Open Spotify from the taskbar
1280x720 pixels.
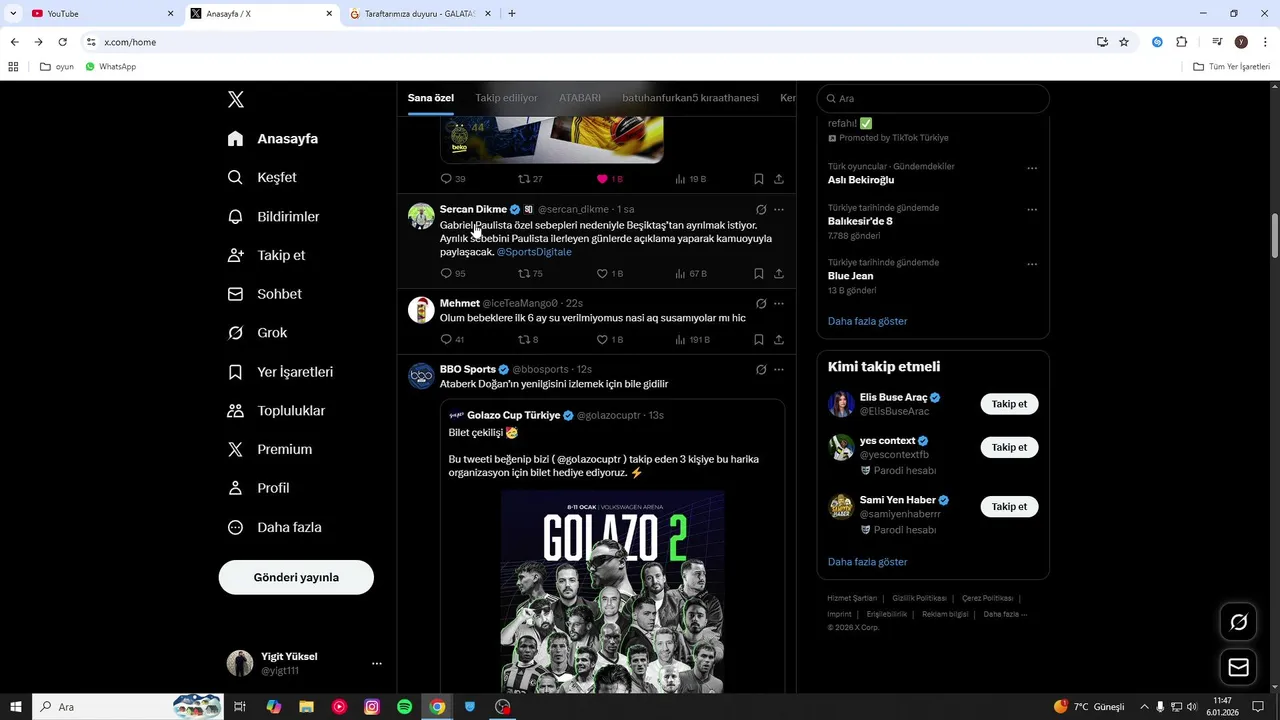404,707
